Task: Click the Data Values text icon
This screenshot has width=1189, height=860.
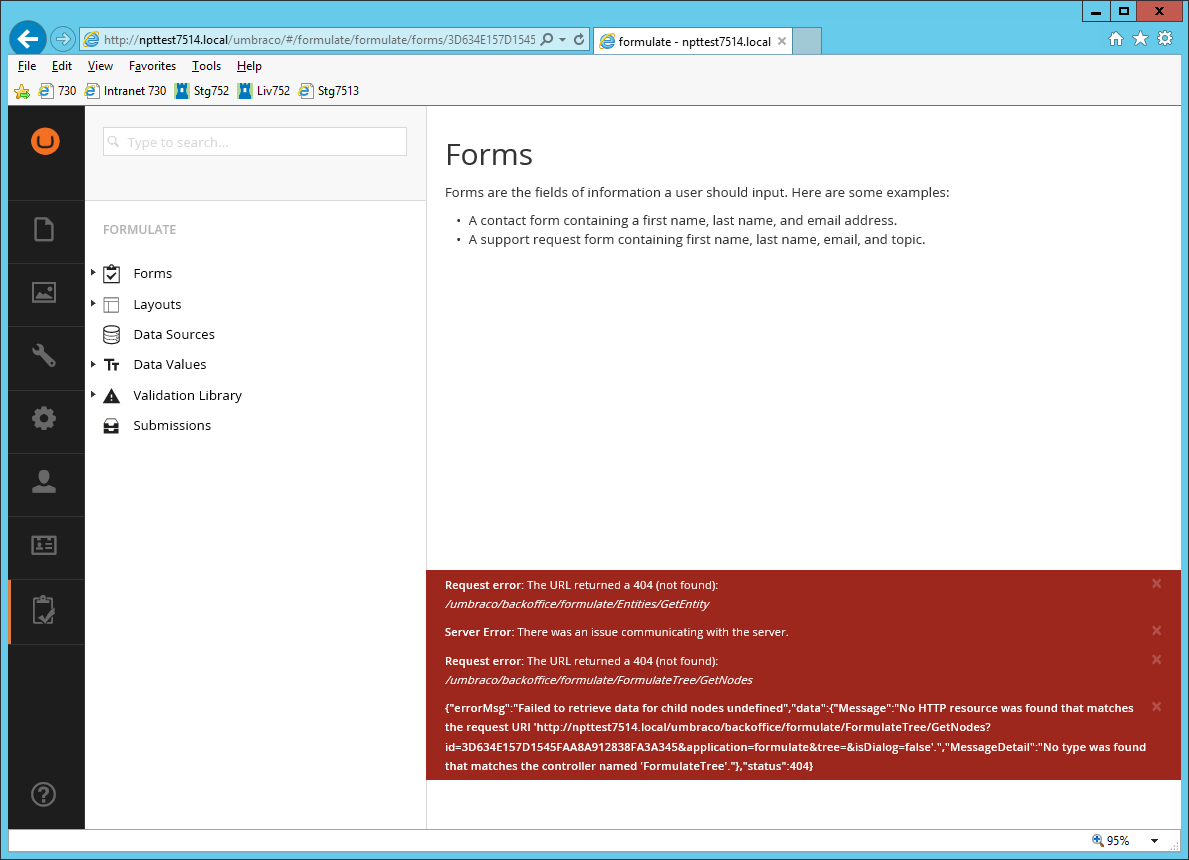Action: pos(111,365)
